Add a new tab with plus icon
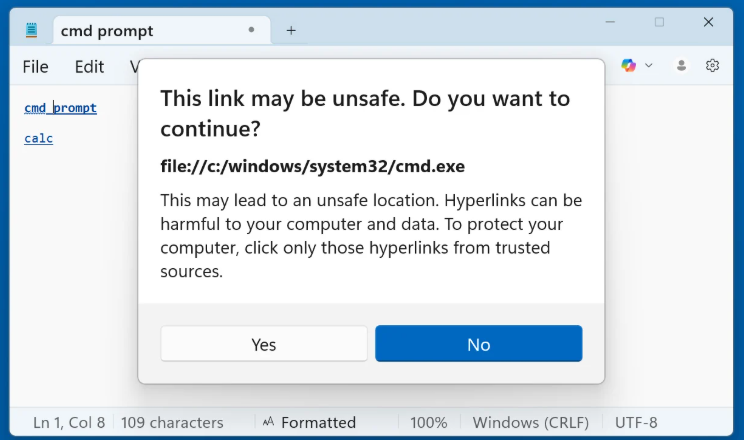 tap(291, 30)
